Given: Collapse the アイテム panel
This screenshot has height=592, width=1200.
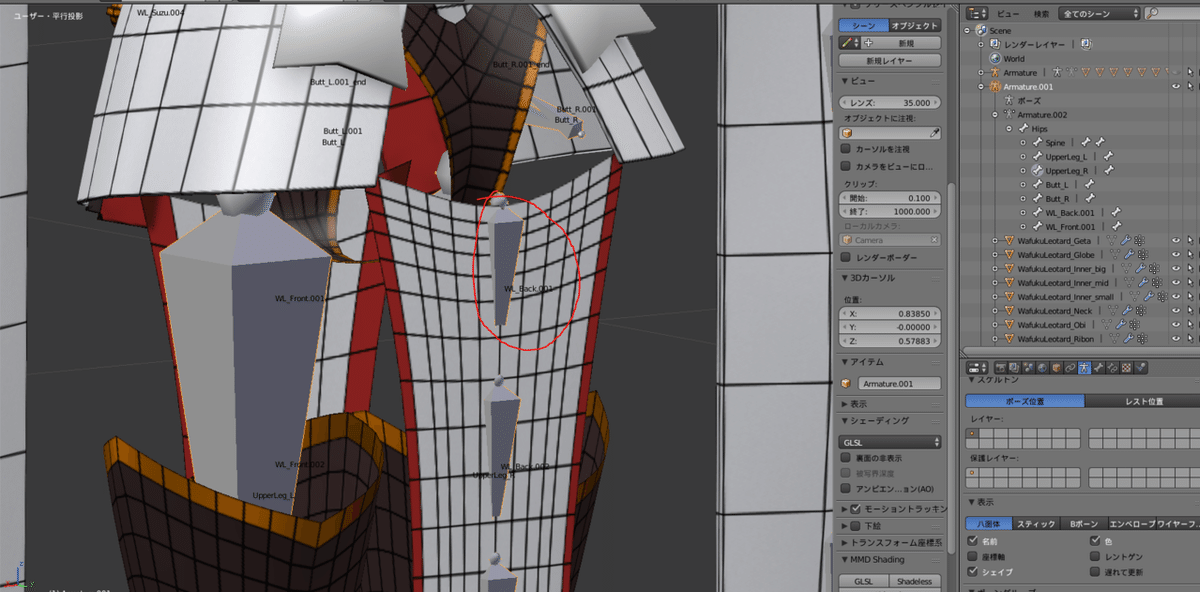Looking at the screenshot, I should coord(845,362).
